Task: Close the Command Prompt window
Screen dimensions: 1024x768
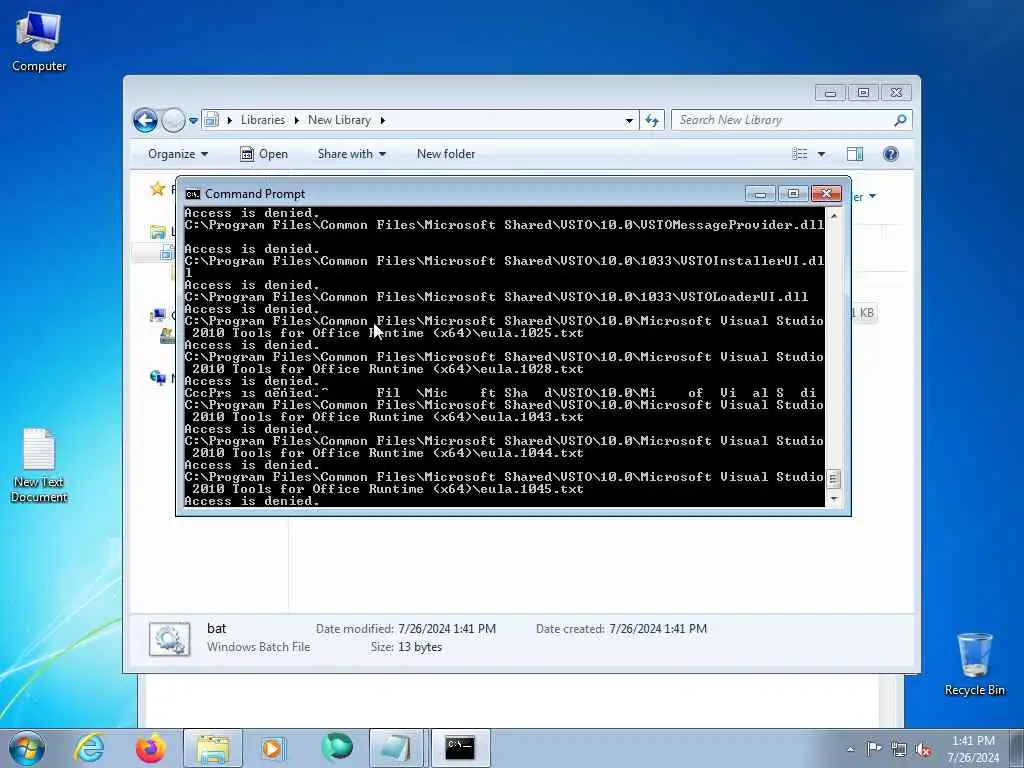Action: (826, 194)
